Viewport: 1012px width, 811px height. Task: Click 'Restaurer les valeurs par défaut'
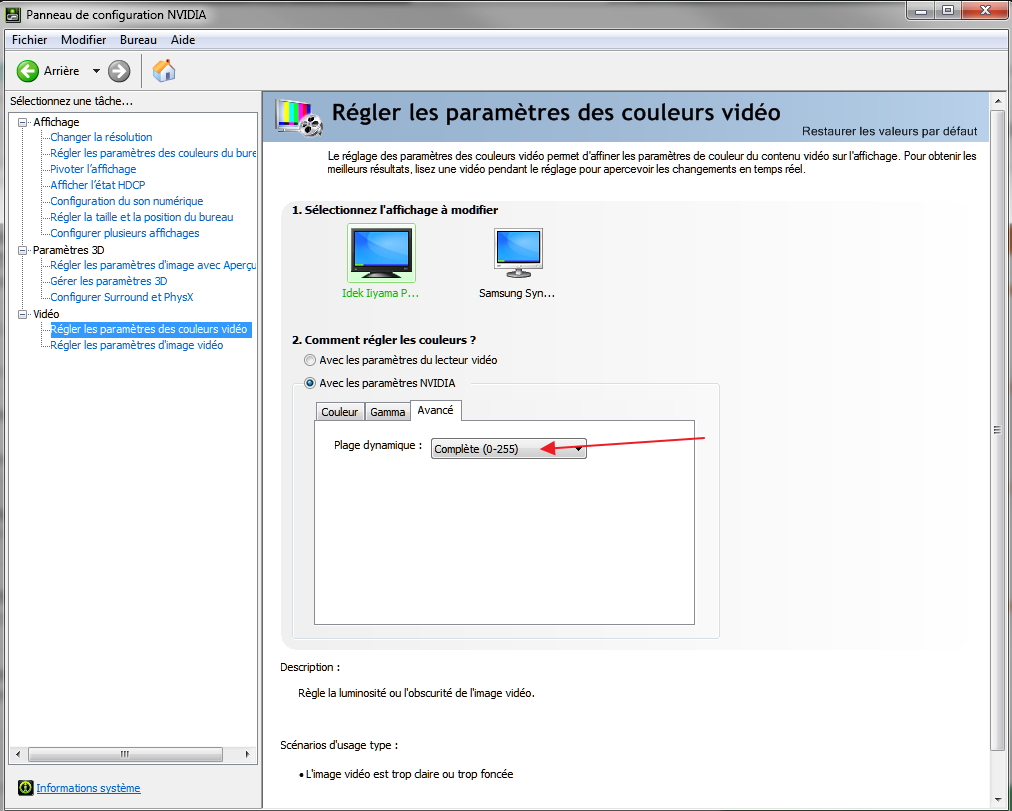pyautogui.click(x=889, y=131)
